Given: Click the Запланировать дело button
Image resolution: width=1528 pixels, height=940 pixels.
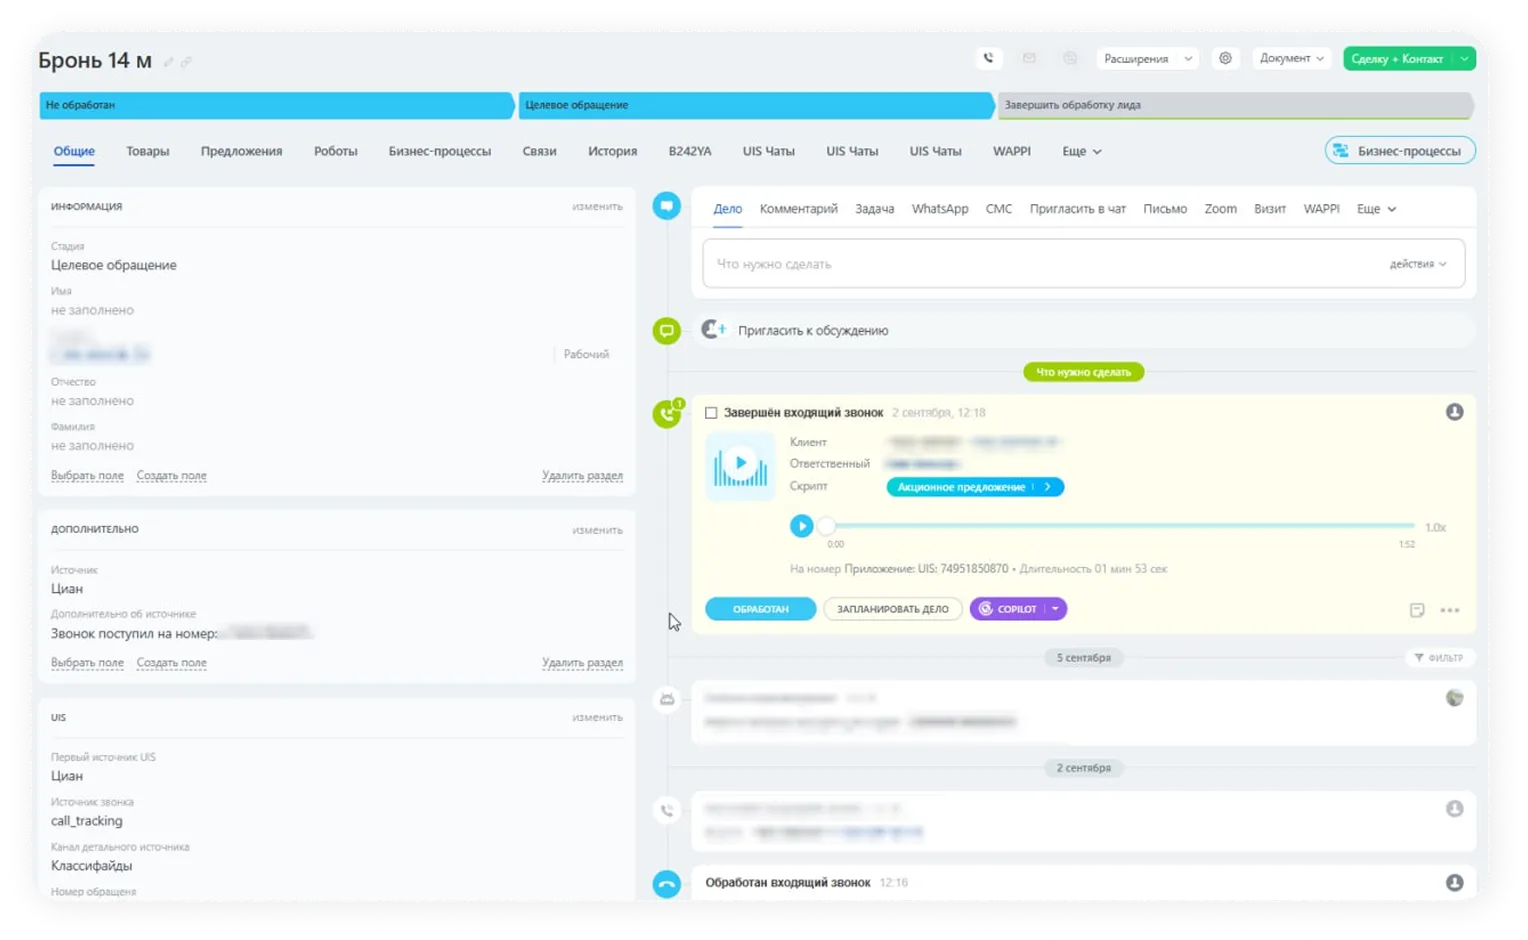Looking at the screenshot, I should pos(892,609).
